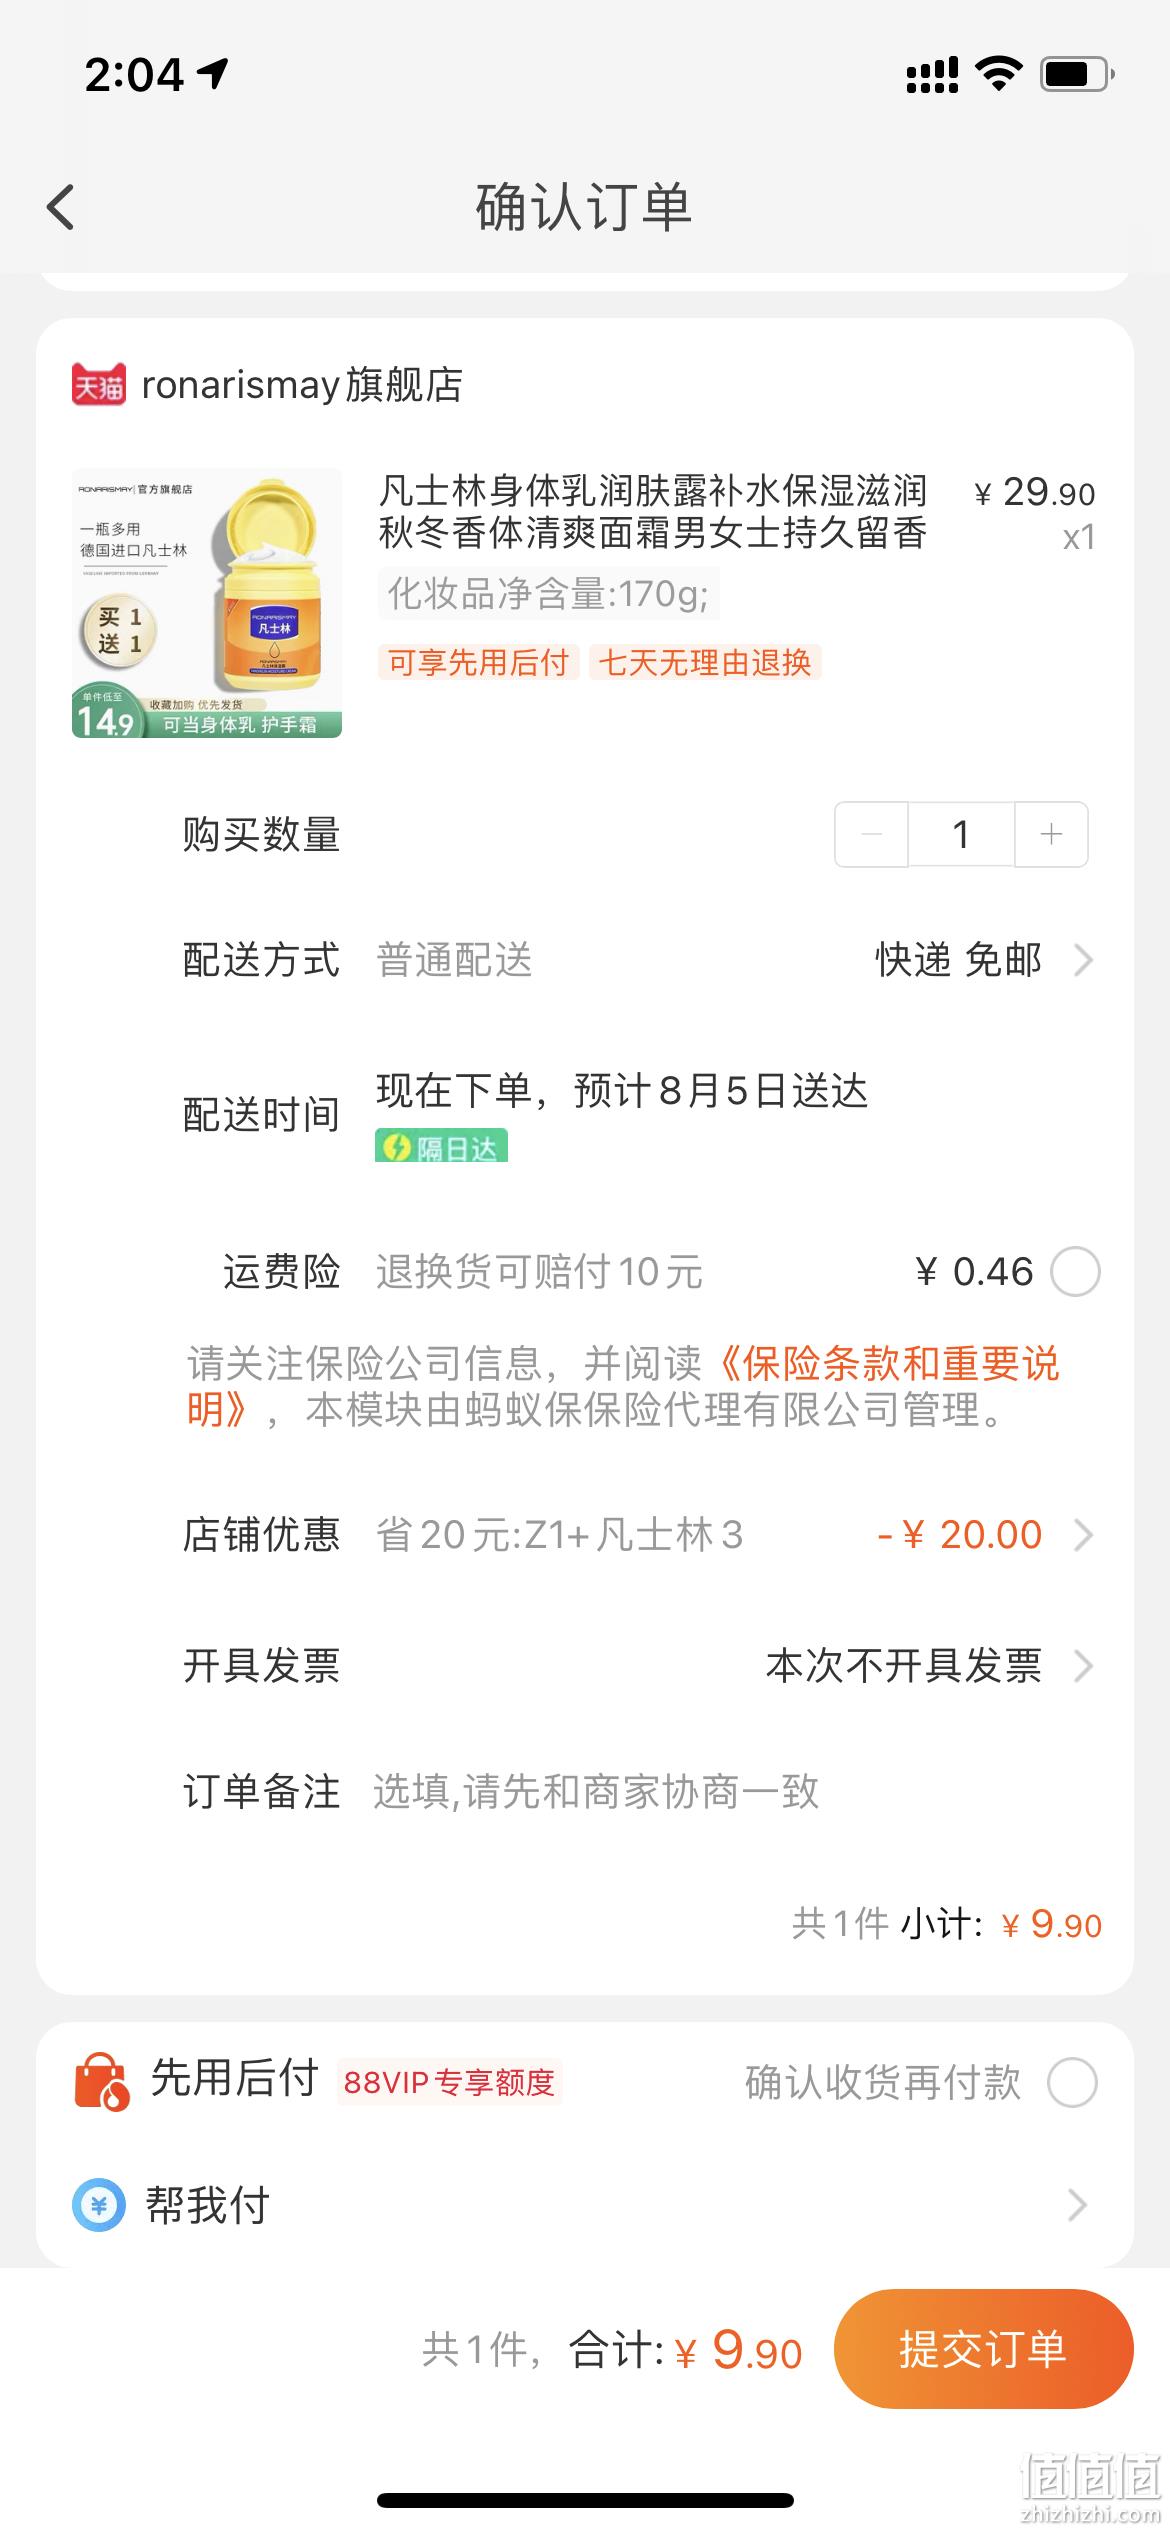Tap the back arrow icon

point(61,207)
